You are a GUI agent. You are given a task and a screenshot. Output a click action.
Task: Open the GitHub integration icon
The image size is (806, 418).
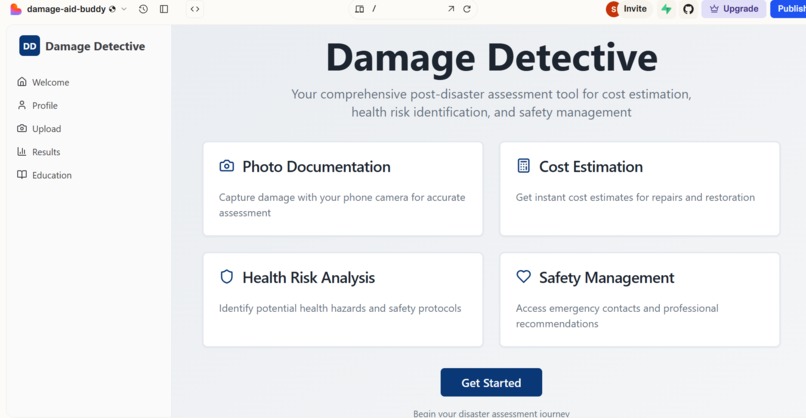pos(688,9)
